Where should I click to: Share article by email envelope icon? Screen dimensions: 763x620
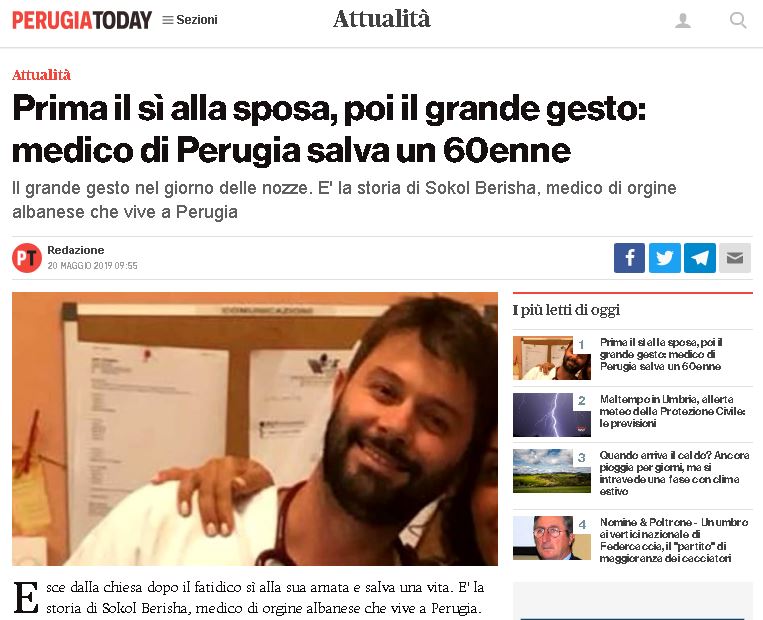pyautogui.click(x=735, y=258)
